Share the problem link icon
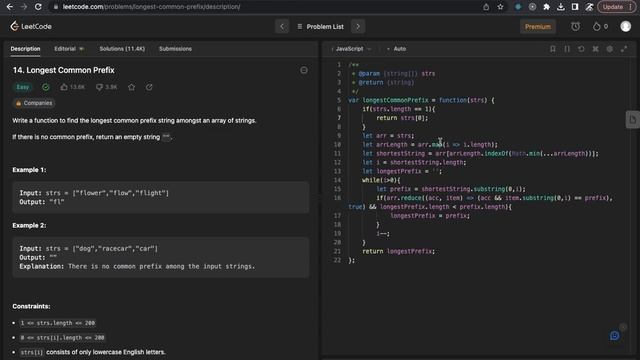Image resolution: width=640 pixels, height=360 pixels. point(149,87)
